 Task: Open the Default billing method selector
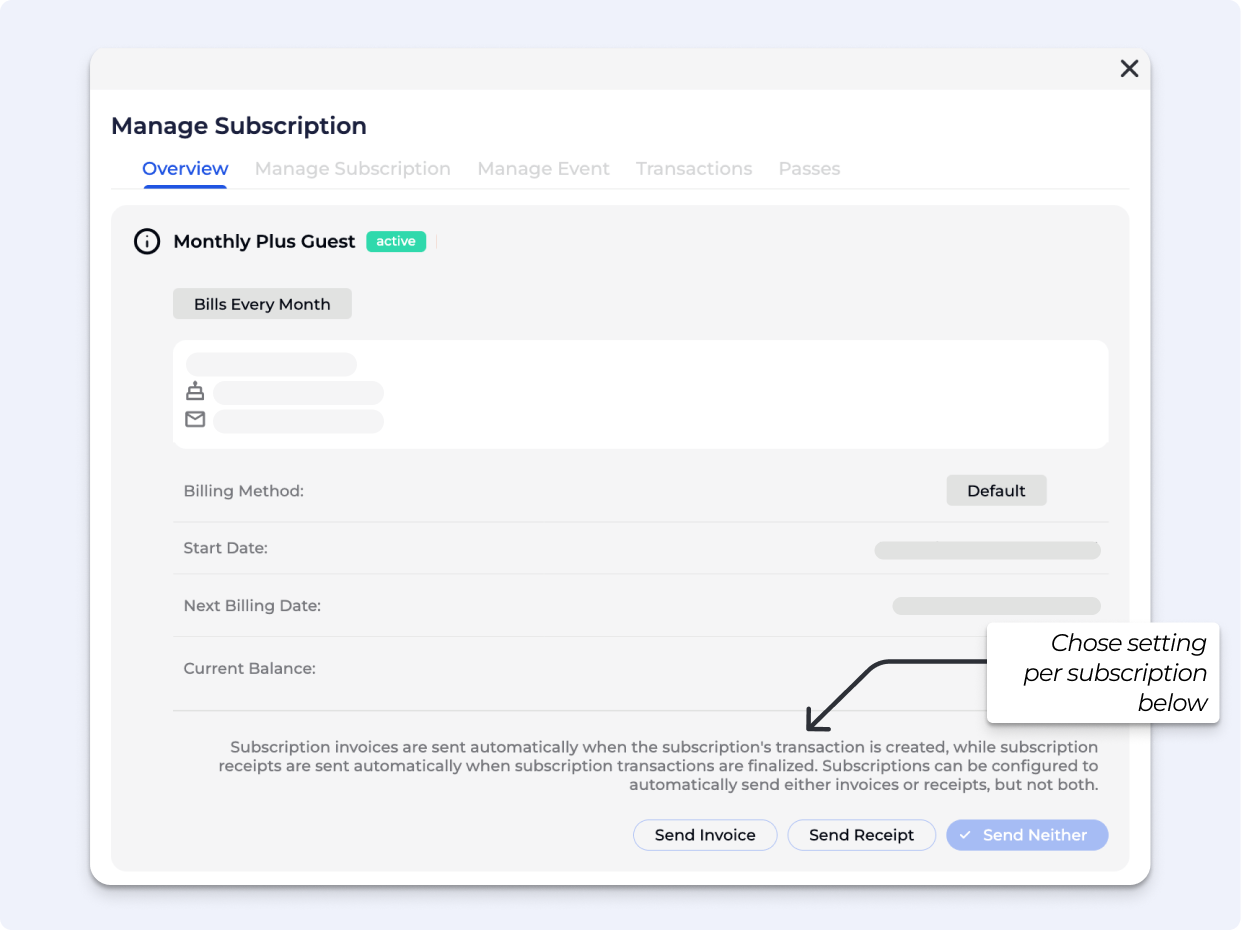[x=996, y=491]
